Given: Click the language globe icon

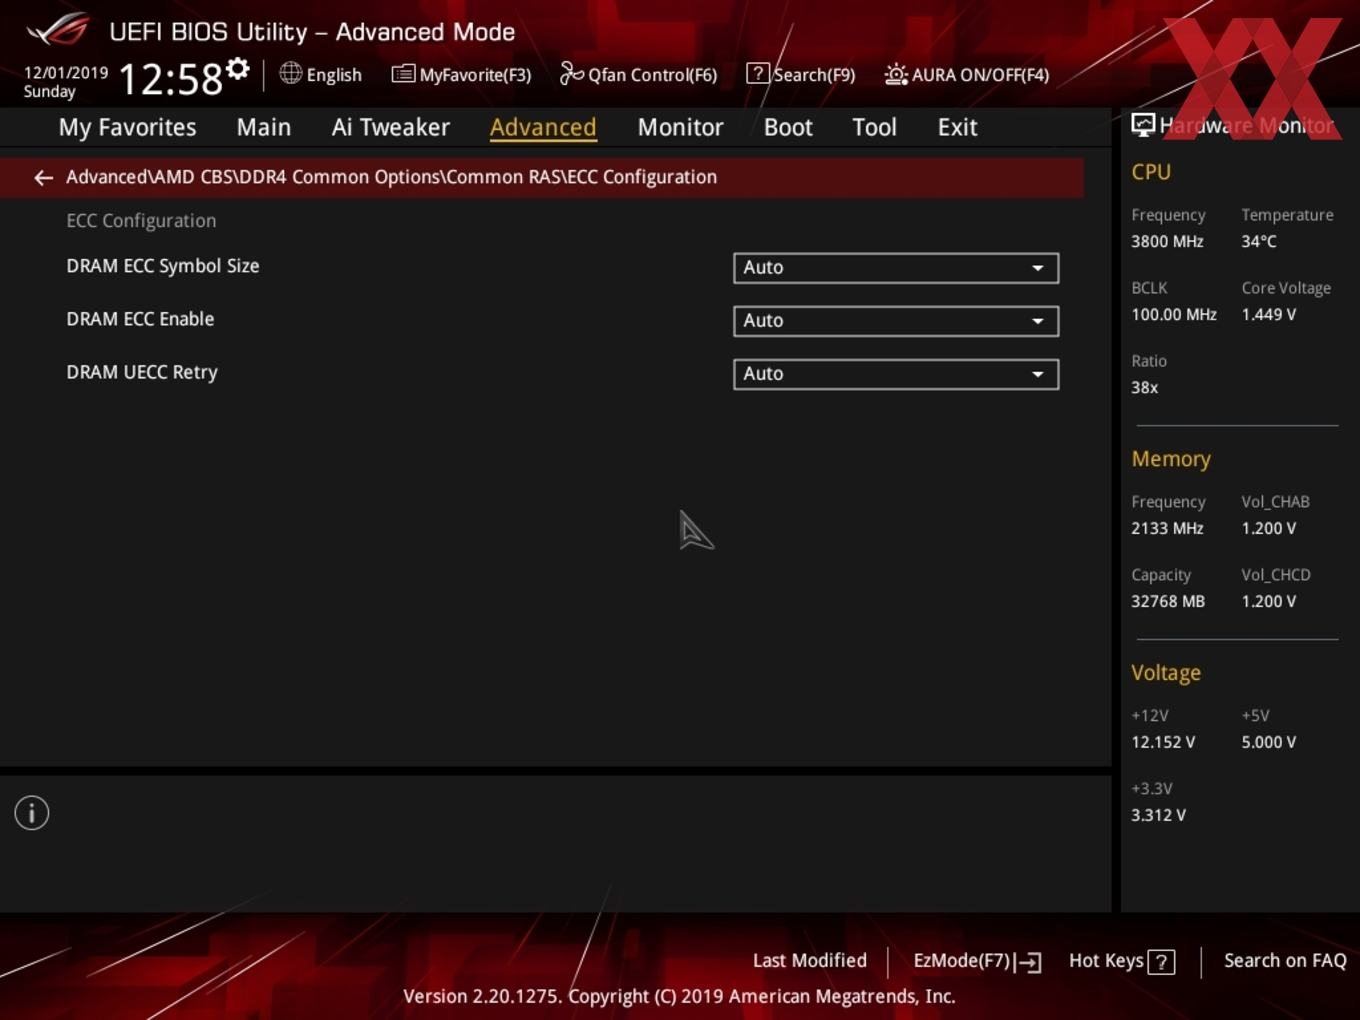Looking at the screenshot, I should pos(290,73).
